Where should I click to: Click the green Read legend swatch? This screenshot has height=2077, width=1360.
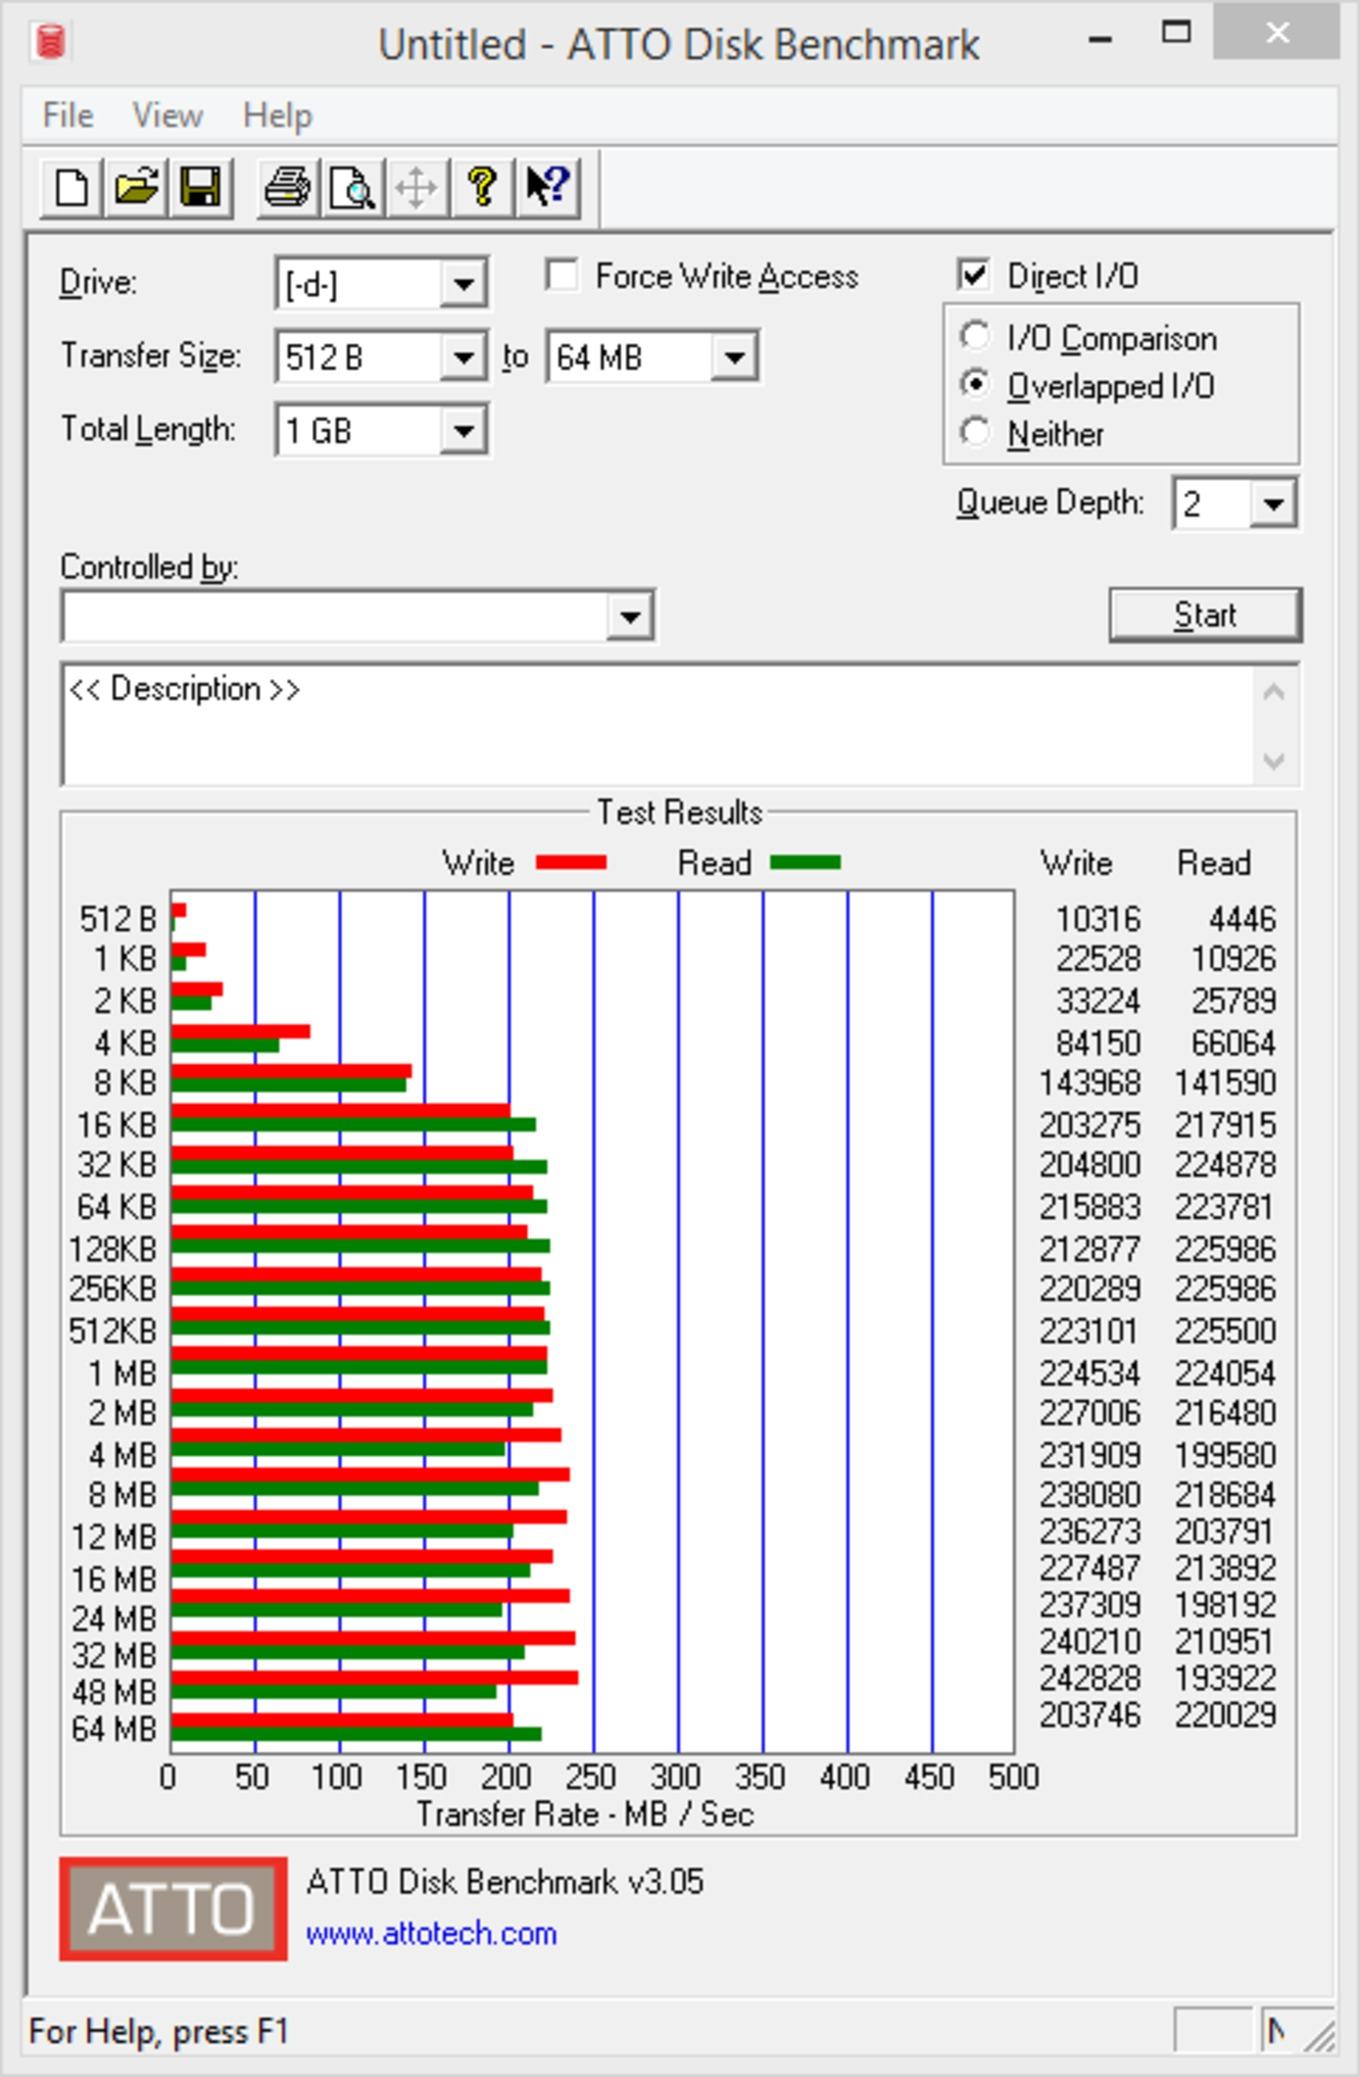[x=806, y=862]
